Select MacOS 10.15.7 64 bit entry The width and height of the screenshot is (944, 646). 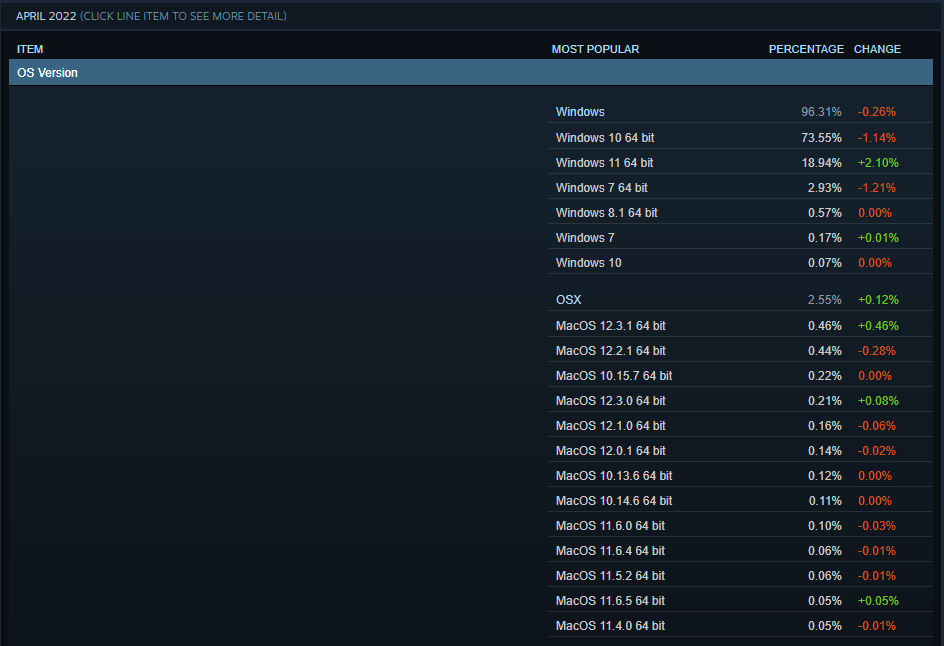(740, 376)
